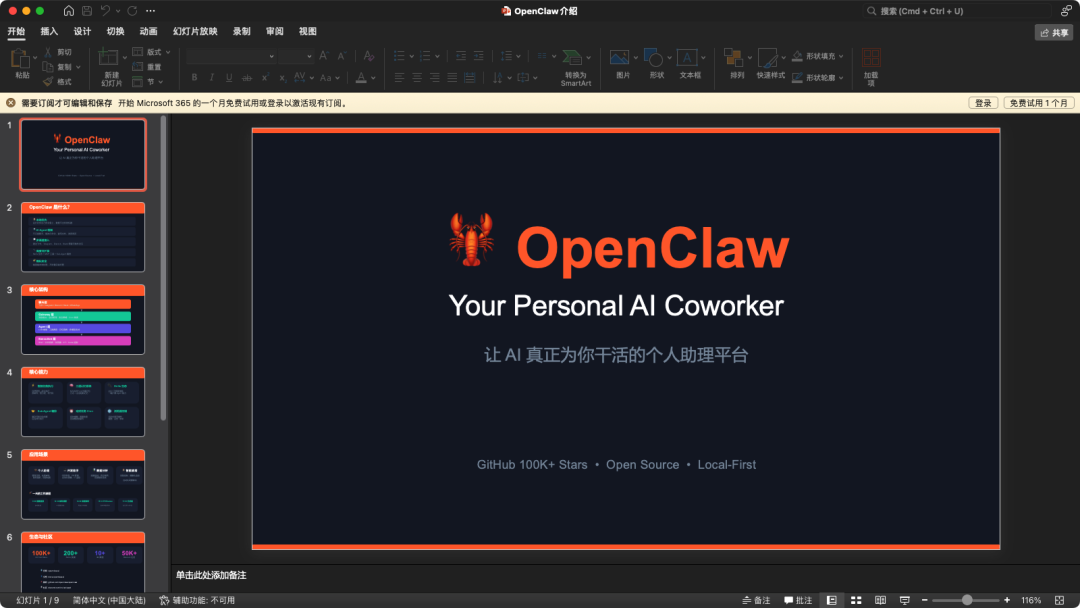This screenshot has height=608, width=1080.
Task: Click the Add-ins (加载项) icon
Action: 871,59
